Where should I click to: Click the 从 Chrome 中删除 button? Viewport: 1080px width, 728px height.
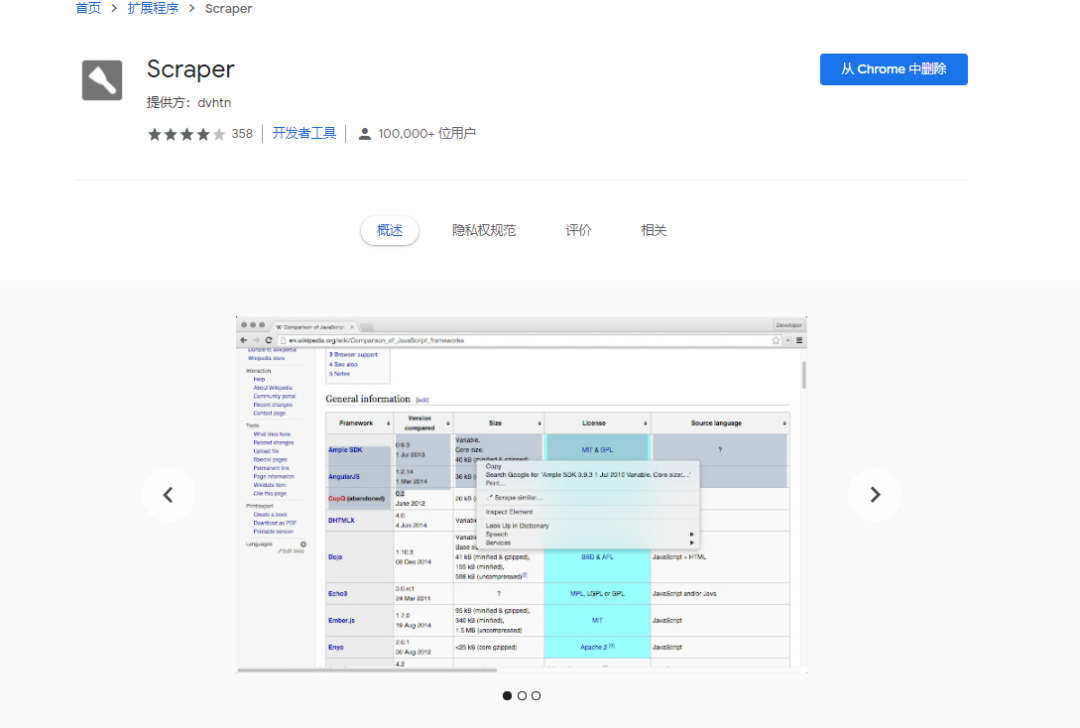pos(893,69)
